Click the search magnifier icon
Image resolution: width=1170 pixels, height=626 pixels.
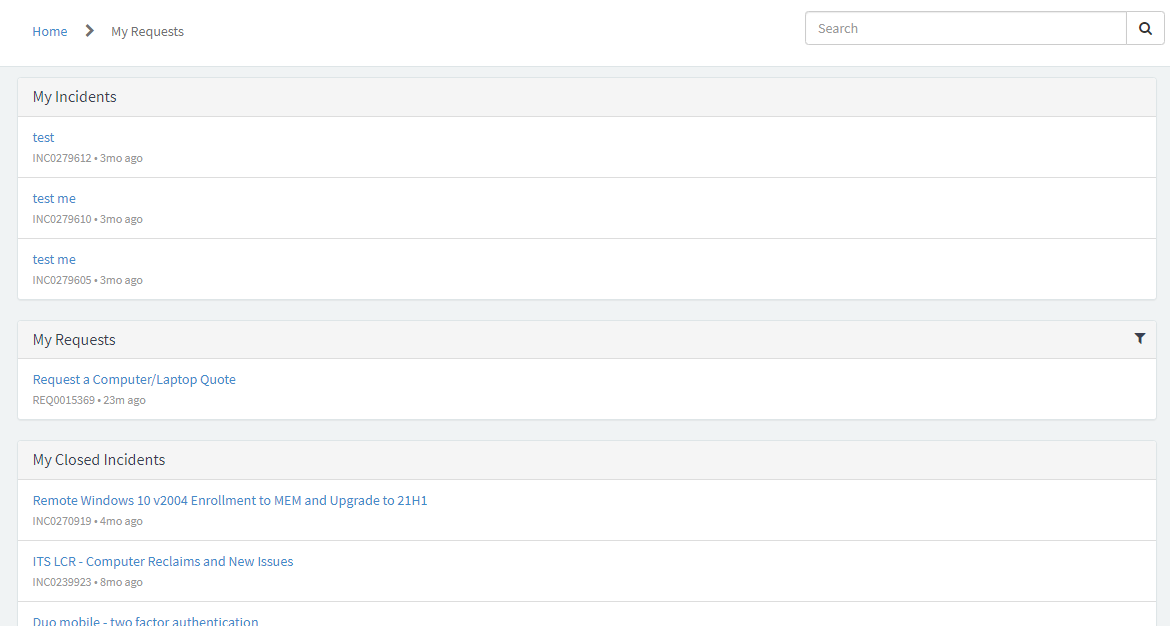pos(1144,28)
